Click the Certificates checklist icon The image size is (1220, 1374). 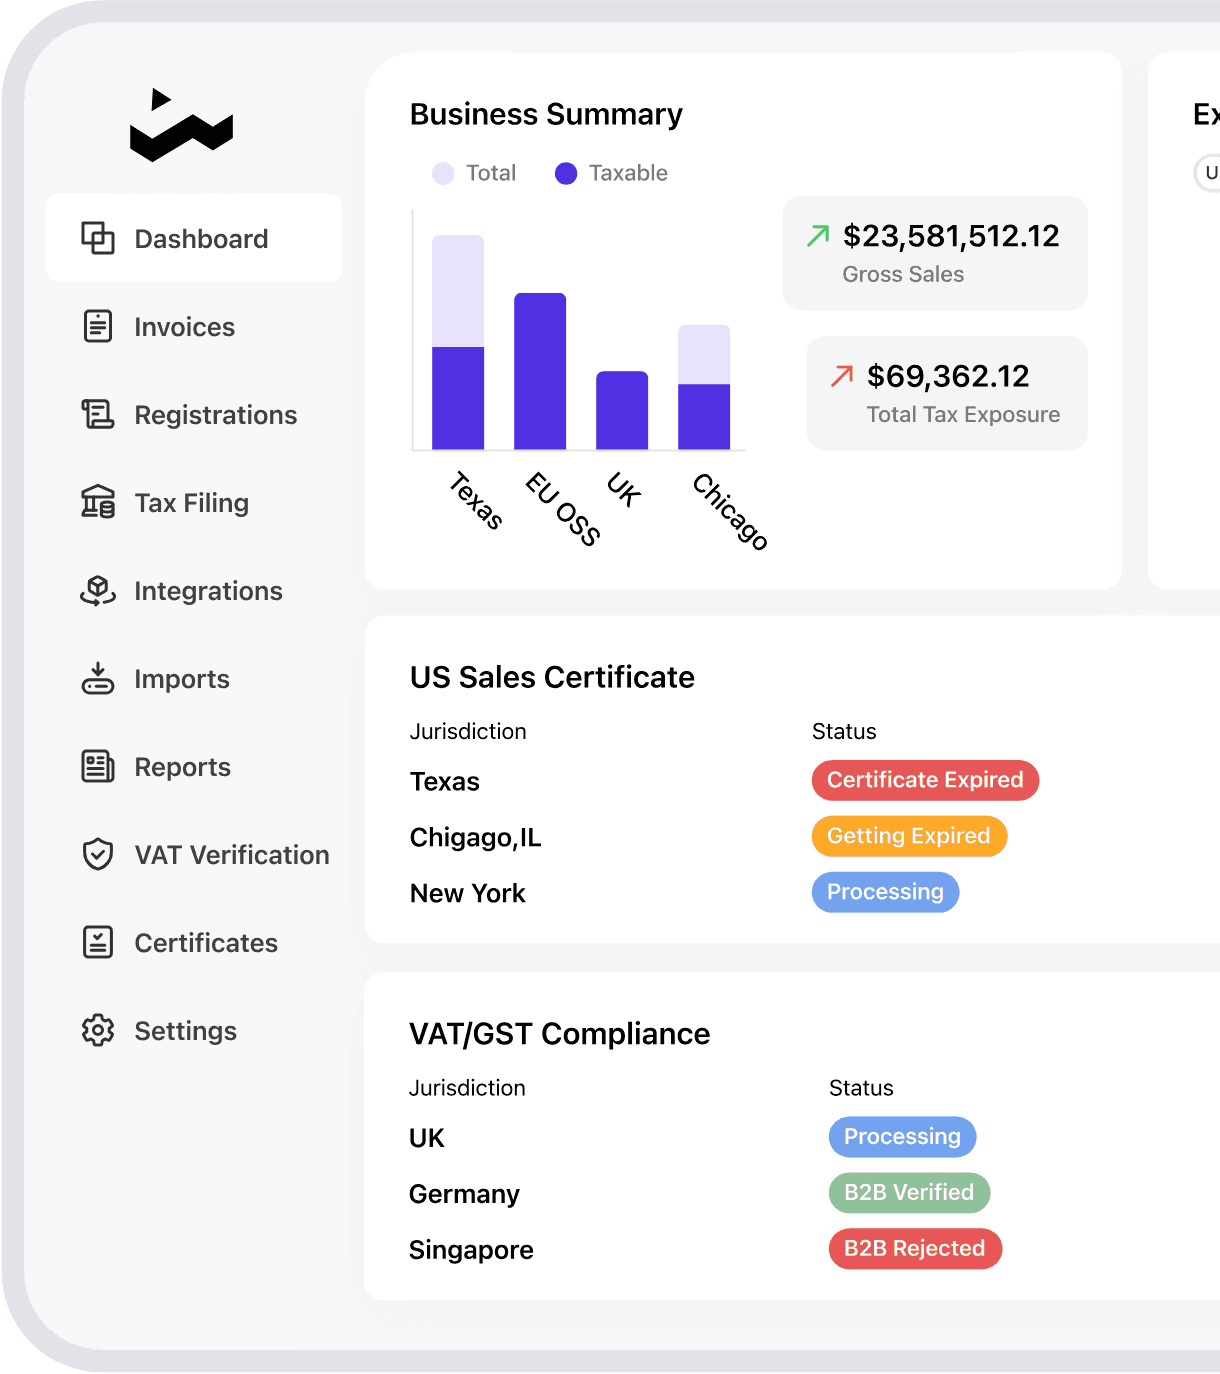point(98,942)
